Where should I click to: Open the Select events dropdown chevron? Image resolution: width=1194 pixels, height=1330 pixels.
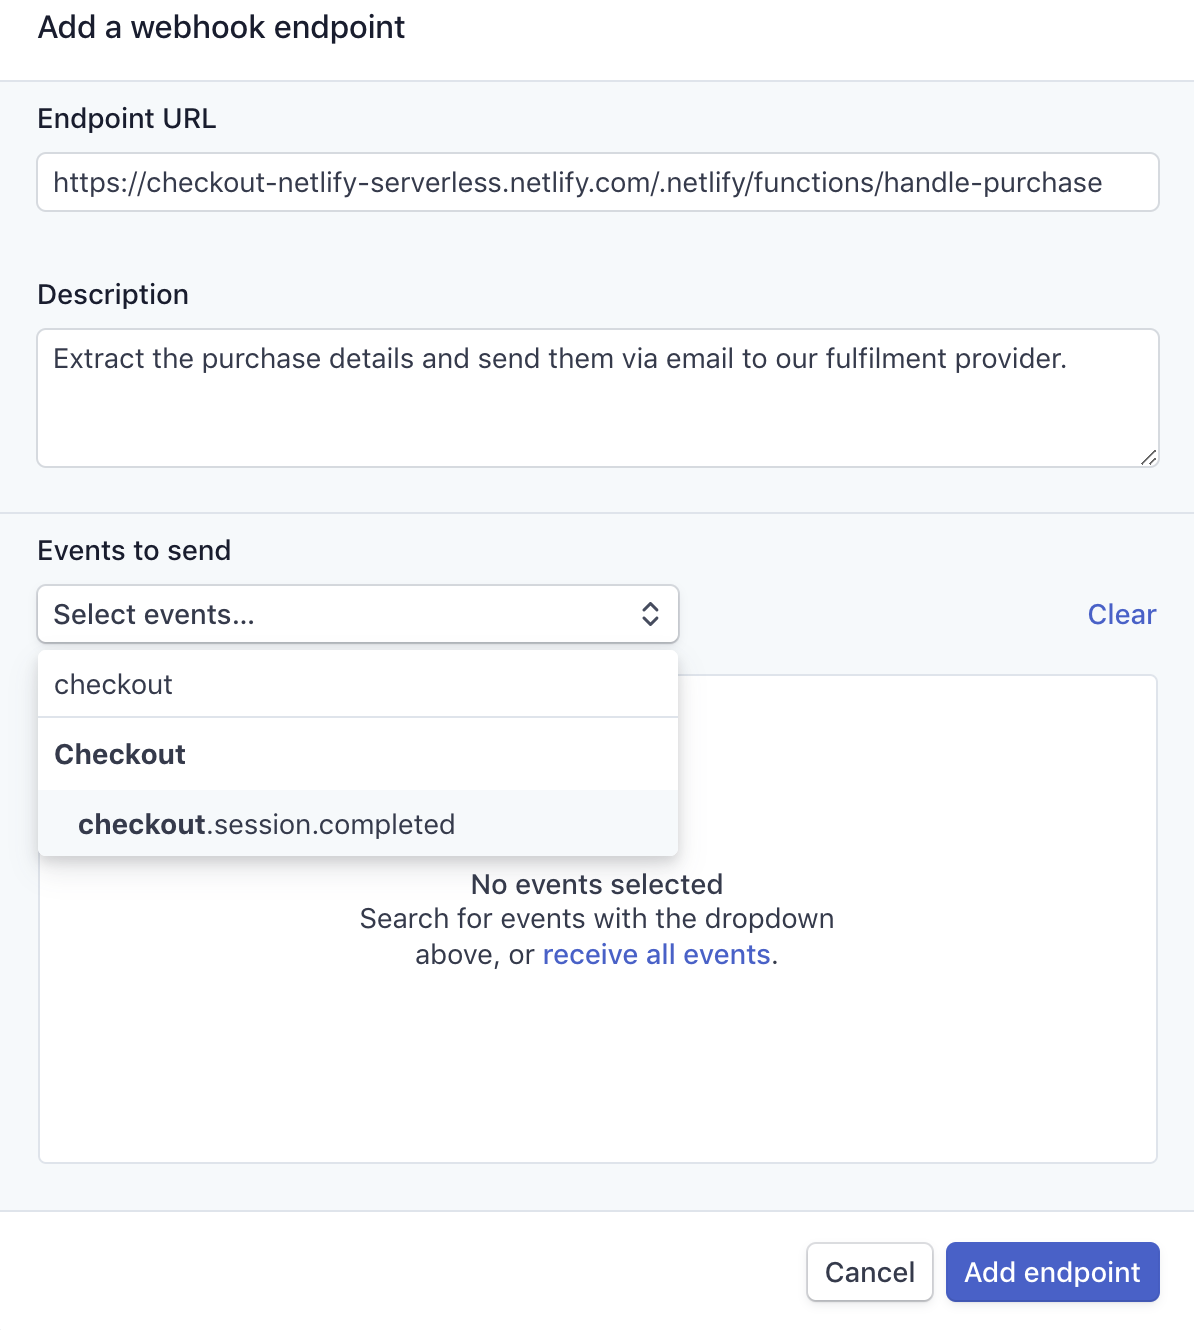(x=650, y=614)
